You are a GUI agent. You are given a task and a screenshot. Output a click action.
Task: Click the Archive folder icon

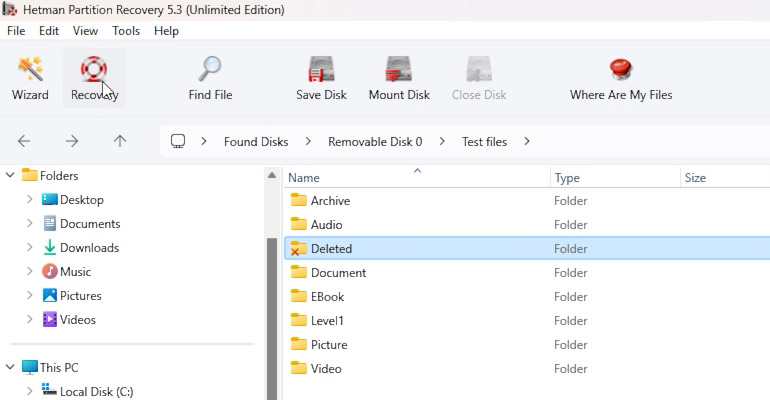pyautogui.click(x=299, y=200)
